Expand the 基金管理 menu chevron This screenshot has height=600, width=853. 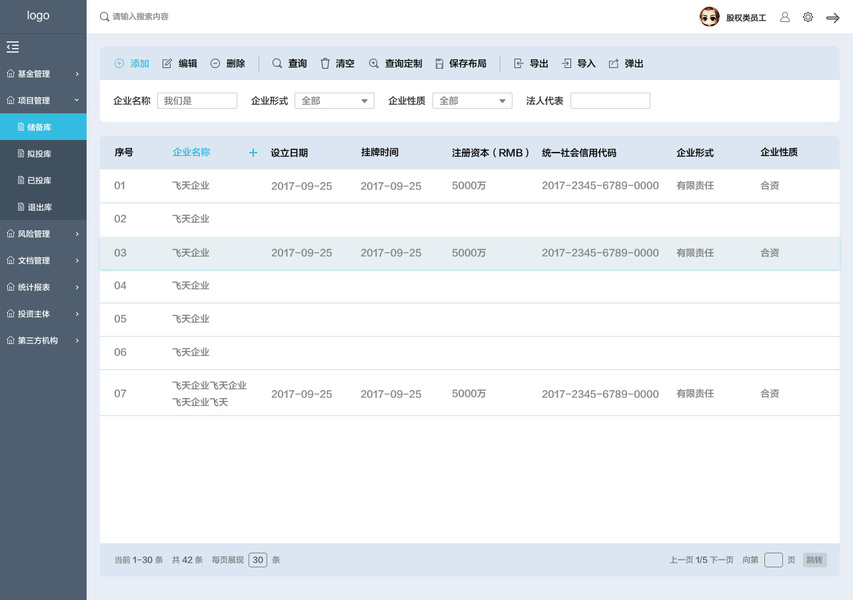(77, 74)
